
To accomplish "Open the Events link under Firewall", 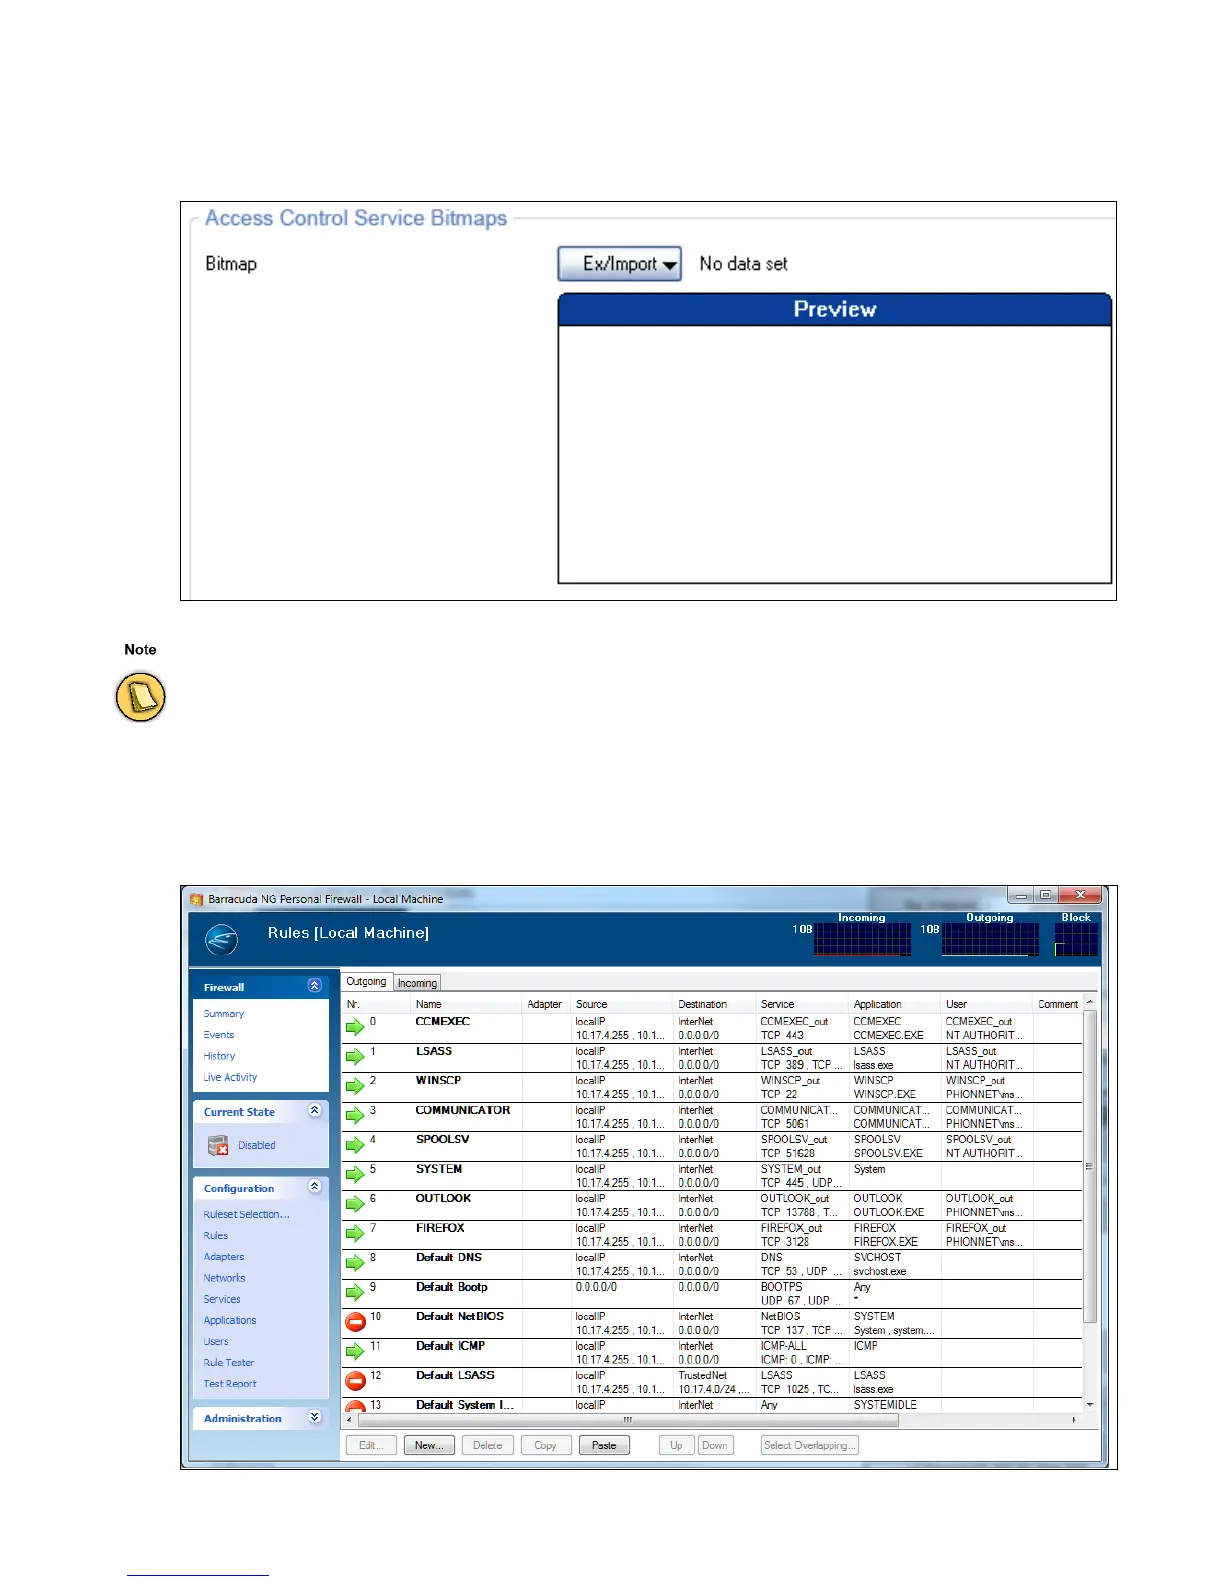I will click(x=219, y=1035).
